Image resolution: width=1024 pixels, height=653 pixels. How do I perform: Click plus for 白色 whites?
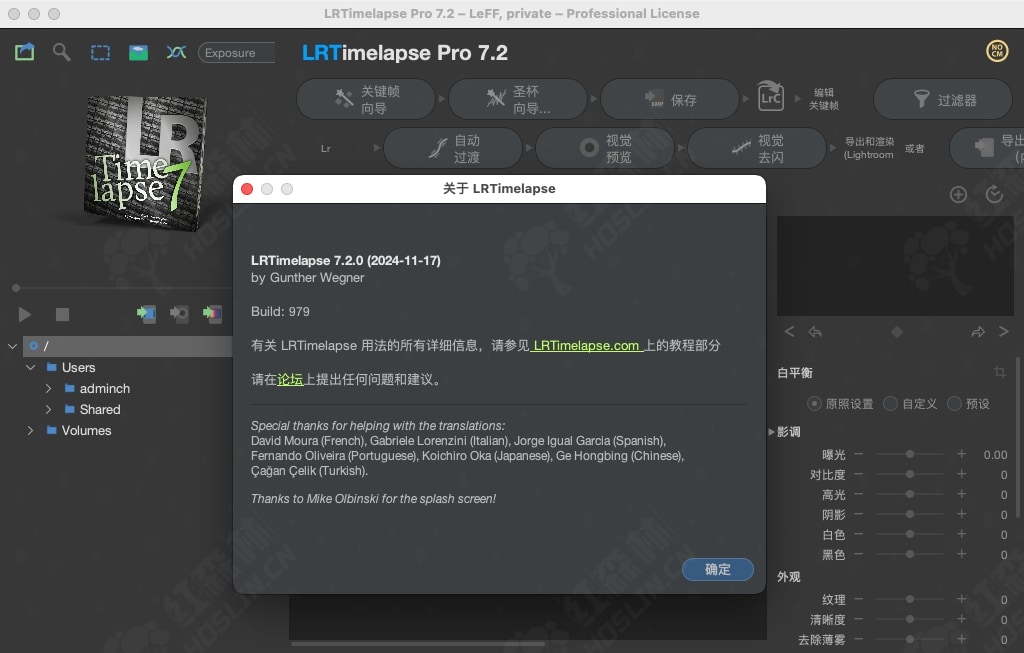coord(961,534)
